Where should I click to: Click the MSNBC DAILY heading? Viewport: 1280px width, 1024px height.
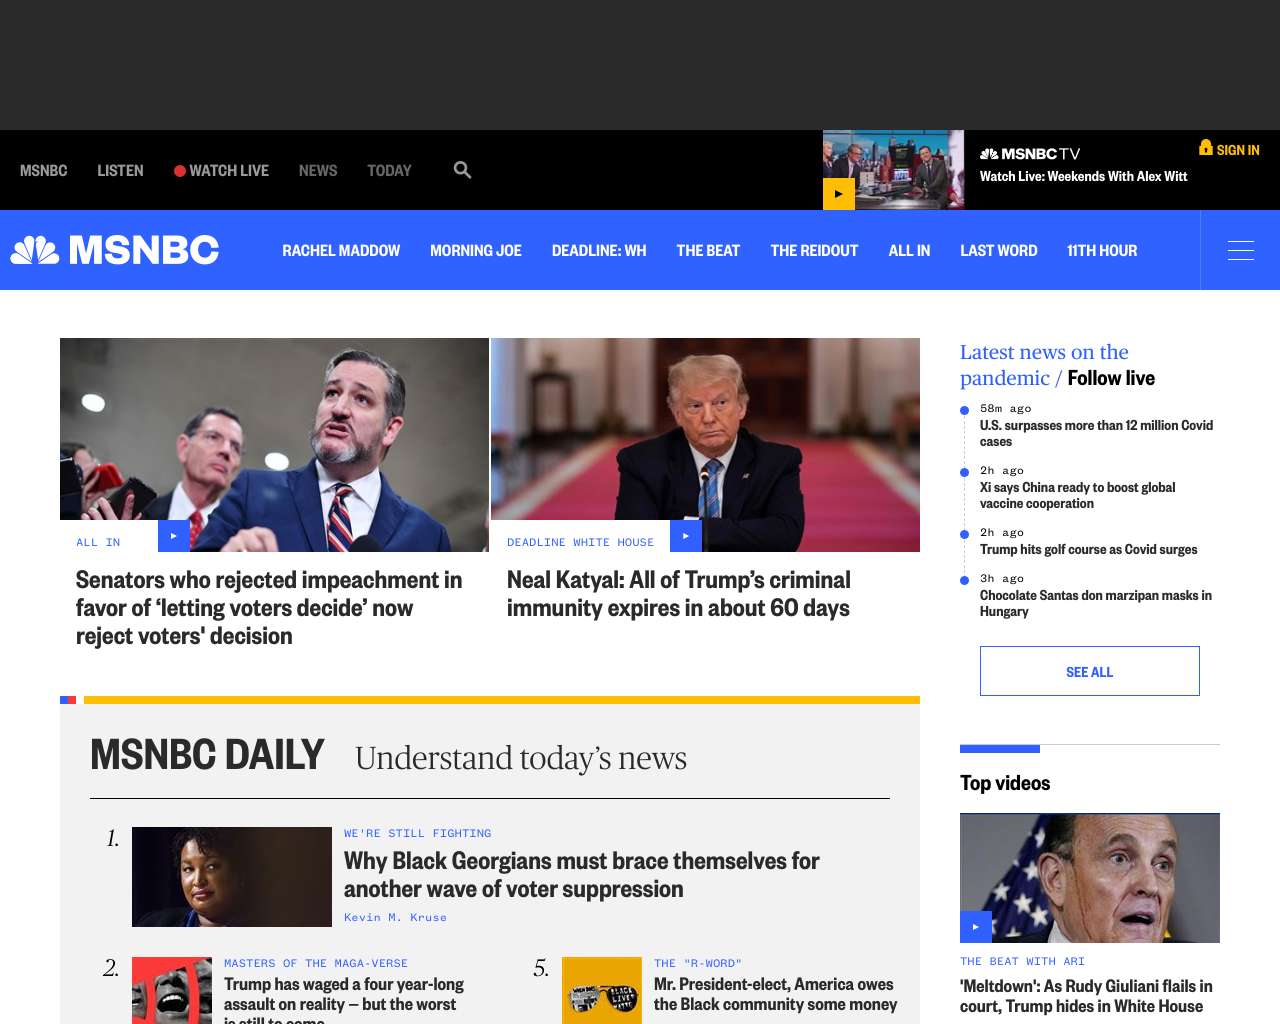point(207,755)
